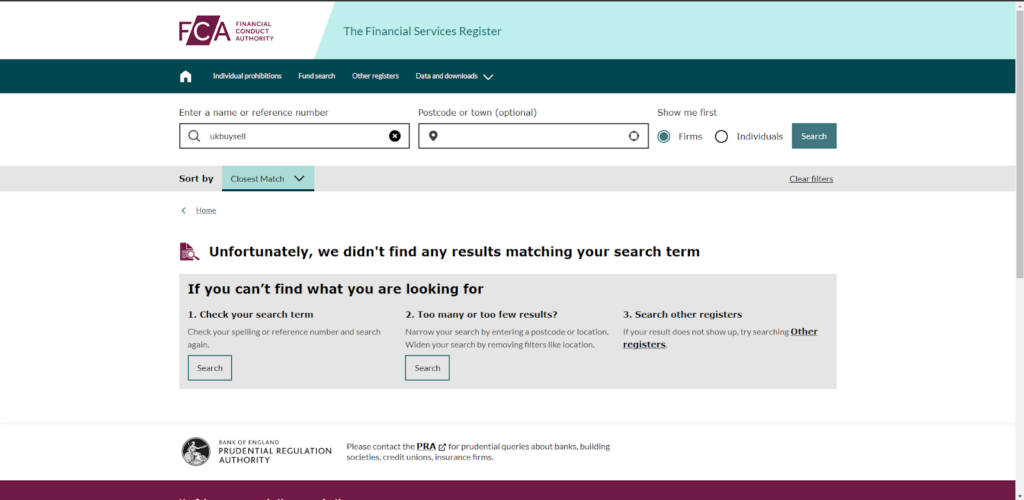Focus the name or reference number field

point(295,136)
